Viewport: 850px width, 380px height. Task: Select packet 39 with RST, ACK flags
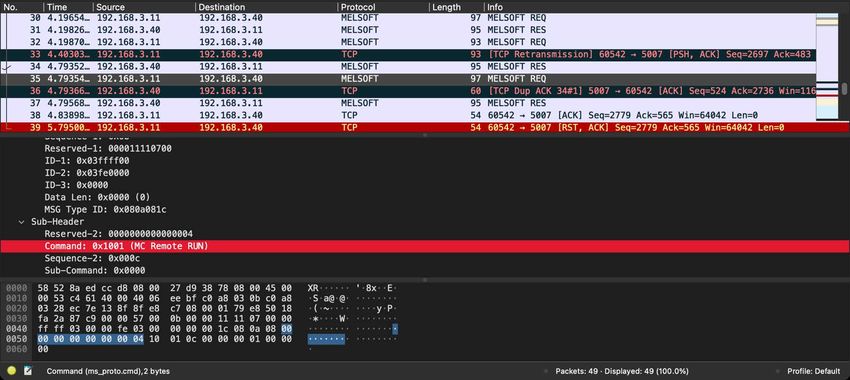(424, 127)
